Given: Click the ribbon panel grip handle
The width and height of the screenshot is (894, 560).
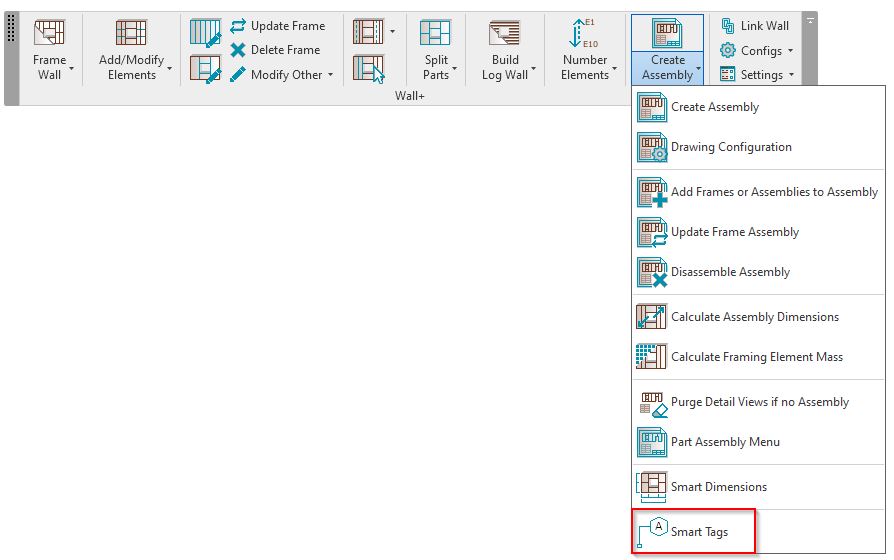Looking at the screenshot, I should 11,29.
